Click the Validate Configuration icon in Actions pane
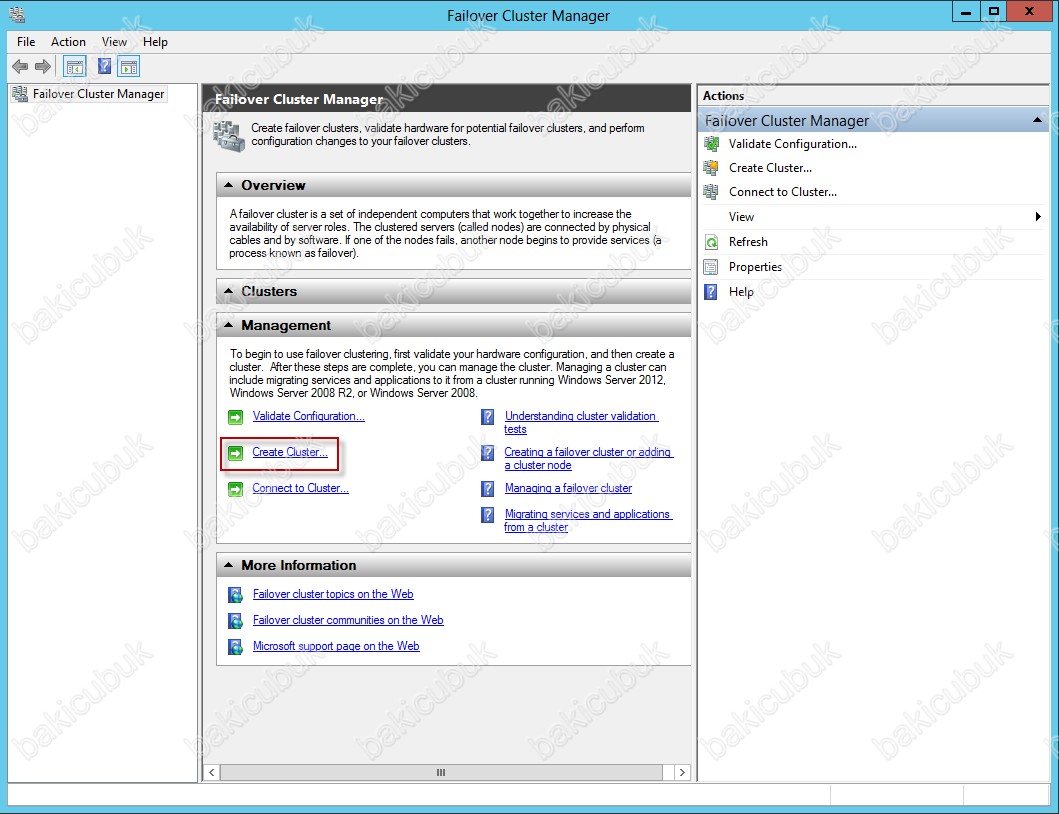This screenshot has width=1059, height=814. [711, 144]
